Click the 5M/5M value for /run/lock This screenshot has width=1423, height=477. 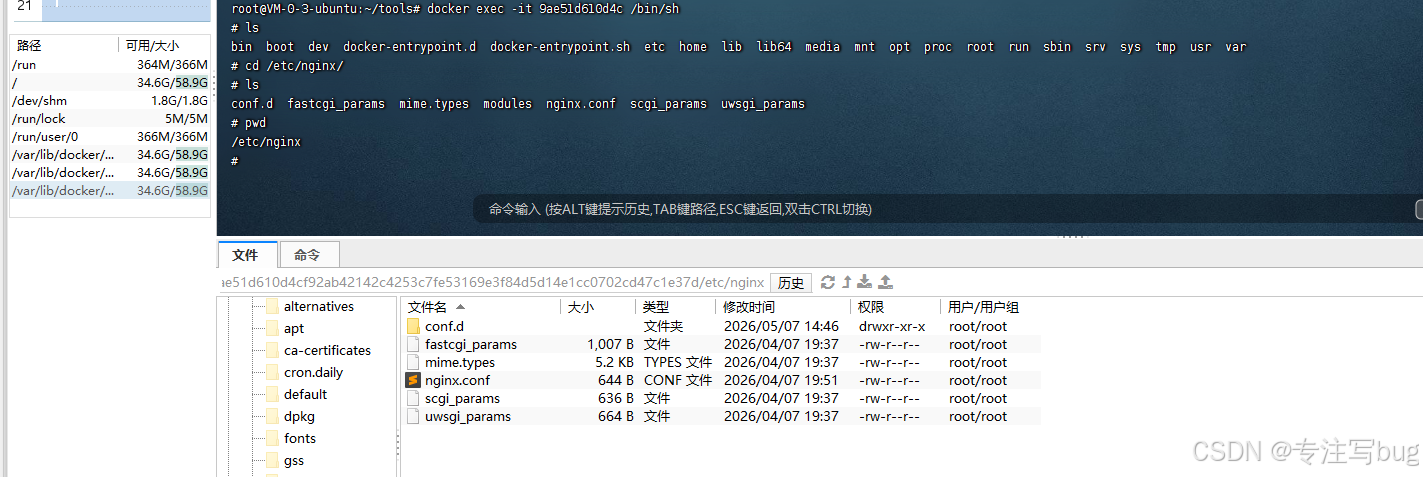click(186, 119)
